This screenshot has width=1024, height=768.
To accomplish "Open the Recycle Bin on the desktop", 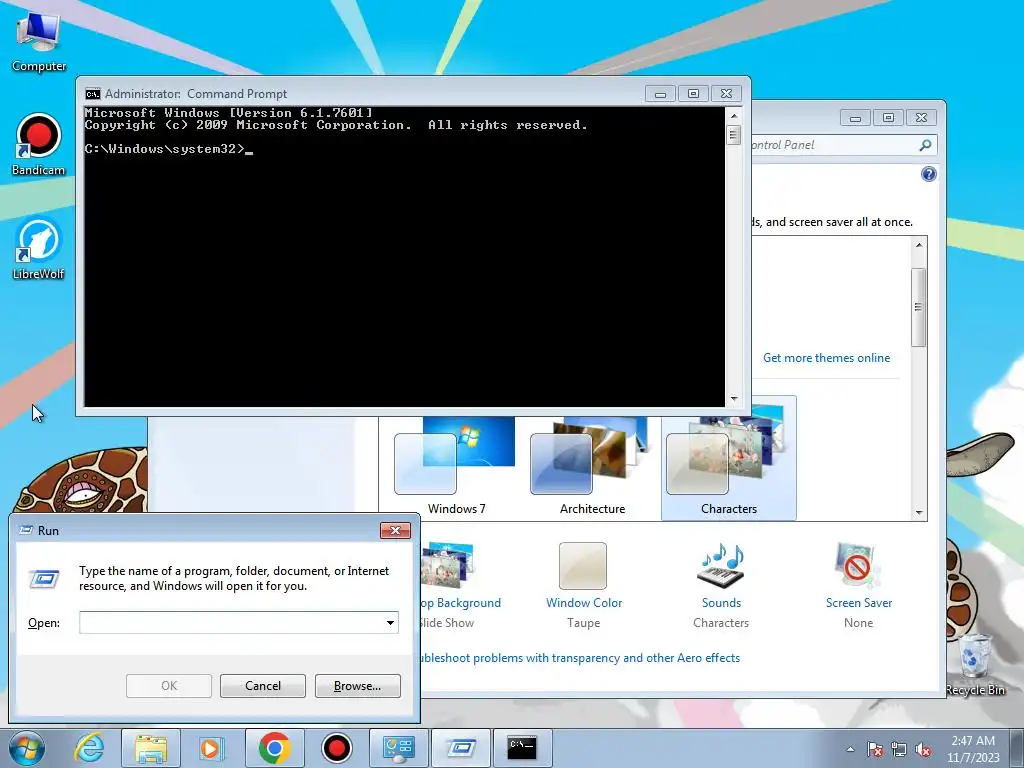I will (x=974, y=664).
